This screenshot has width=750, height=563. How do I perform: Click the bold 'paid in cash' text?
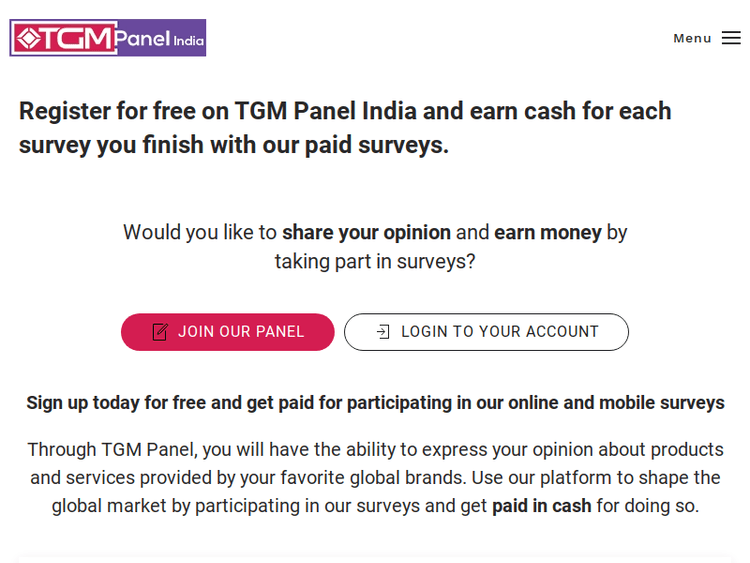pos(541,505)
